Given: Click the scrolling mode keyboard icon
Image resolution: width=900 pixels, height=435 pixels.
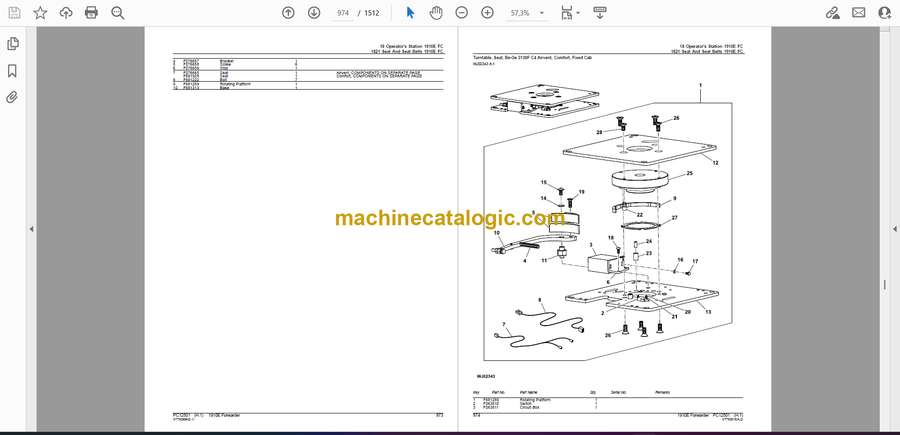Looking at the screenshot, I should click(x=599, y=13).
